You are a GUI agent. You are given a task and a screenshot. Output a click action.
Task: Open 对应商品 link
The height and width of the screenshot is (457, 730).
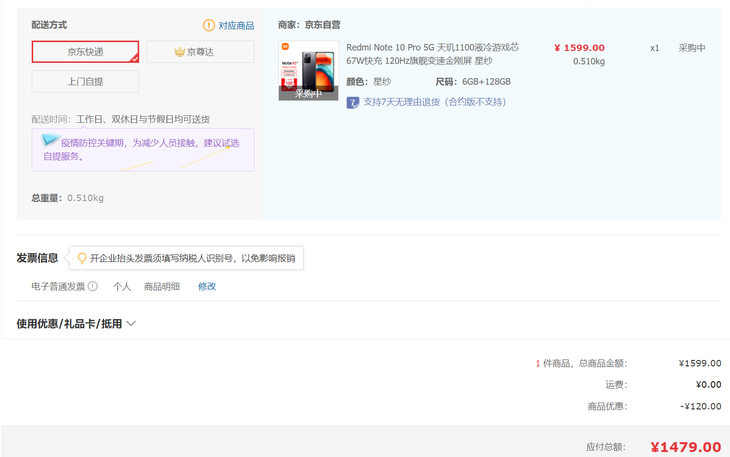[x=236, y=25]
